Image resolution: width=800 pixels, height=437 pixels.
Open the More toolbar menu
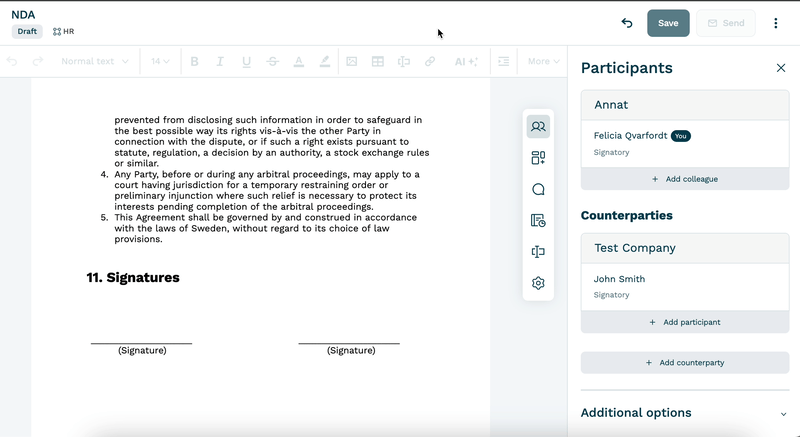pos(543,61)
